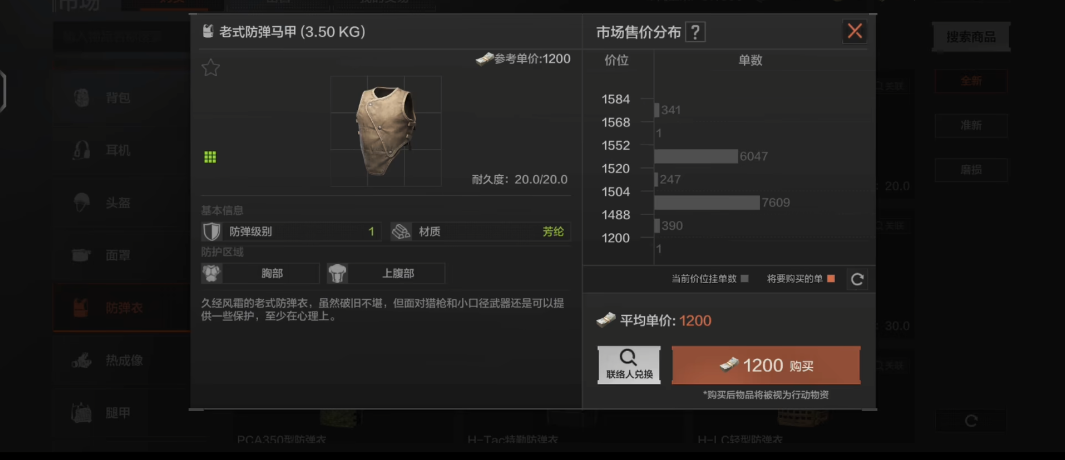Viewport: 1065px width, 460px height.
Task: Select the 全新 condition filter
Action: tap(971, 81)
